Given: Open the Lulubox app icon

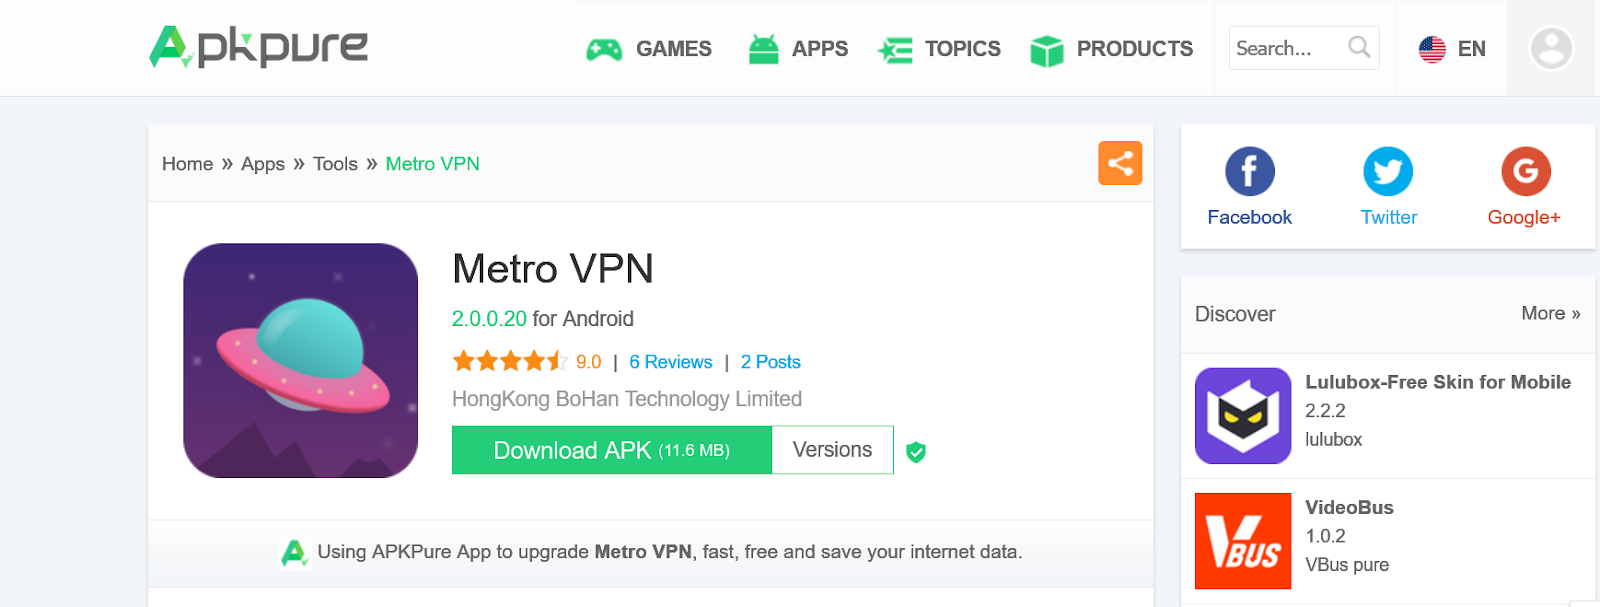Looking at the screenshot, I should click(1243, 416).
